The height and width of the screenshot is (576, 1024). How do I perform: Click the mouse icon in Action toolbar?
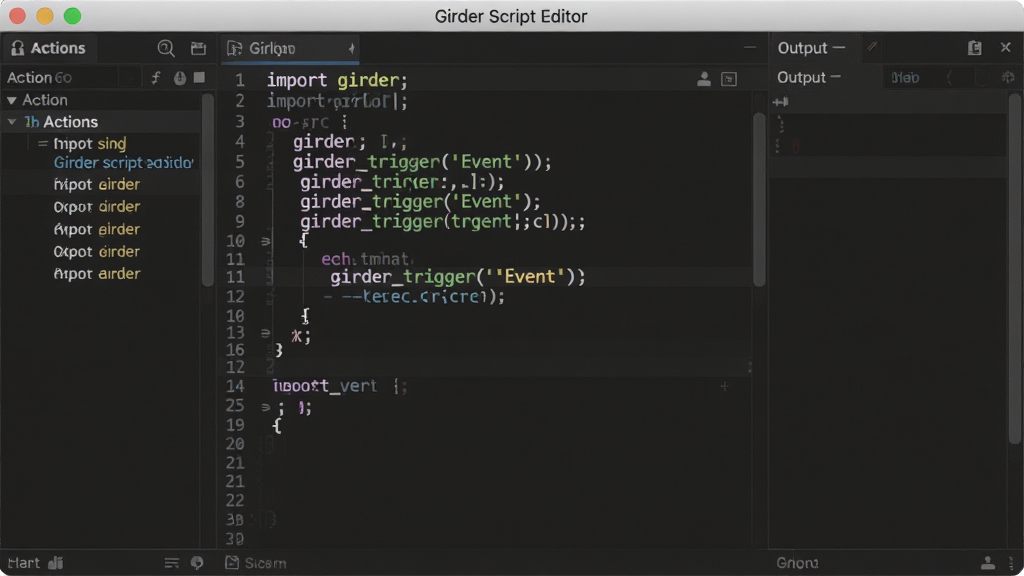click(180, 78)
